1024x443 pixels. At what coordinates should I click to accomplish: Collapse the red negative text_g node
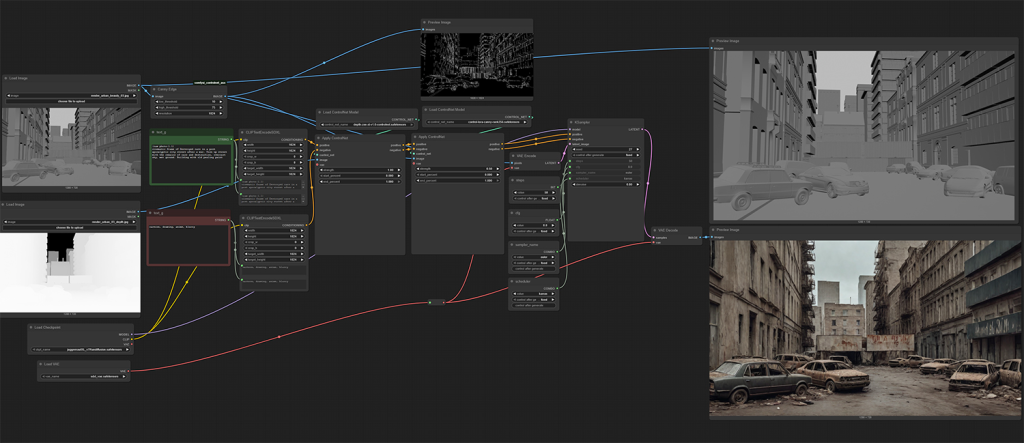pyautogui.click(x=151, y=213)
